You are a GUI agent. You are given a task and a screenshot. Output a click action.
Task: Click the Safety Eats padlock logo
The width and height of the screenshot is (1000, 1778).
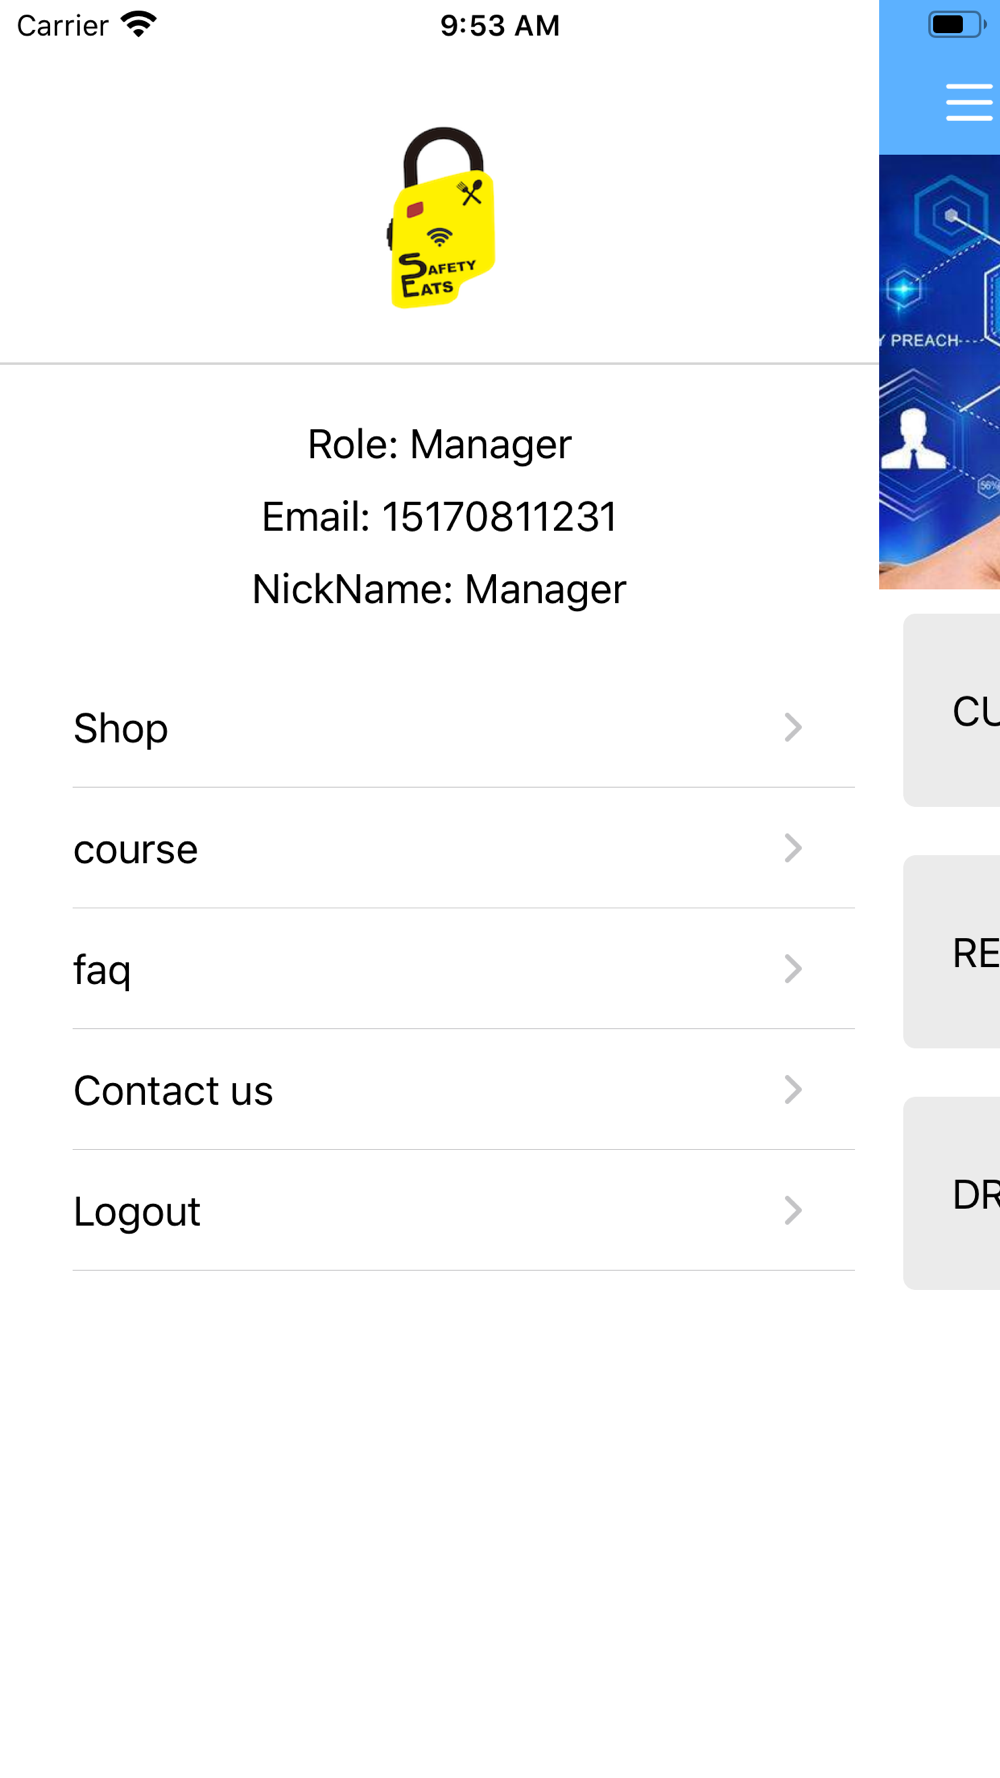click(x=441, y=218)
